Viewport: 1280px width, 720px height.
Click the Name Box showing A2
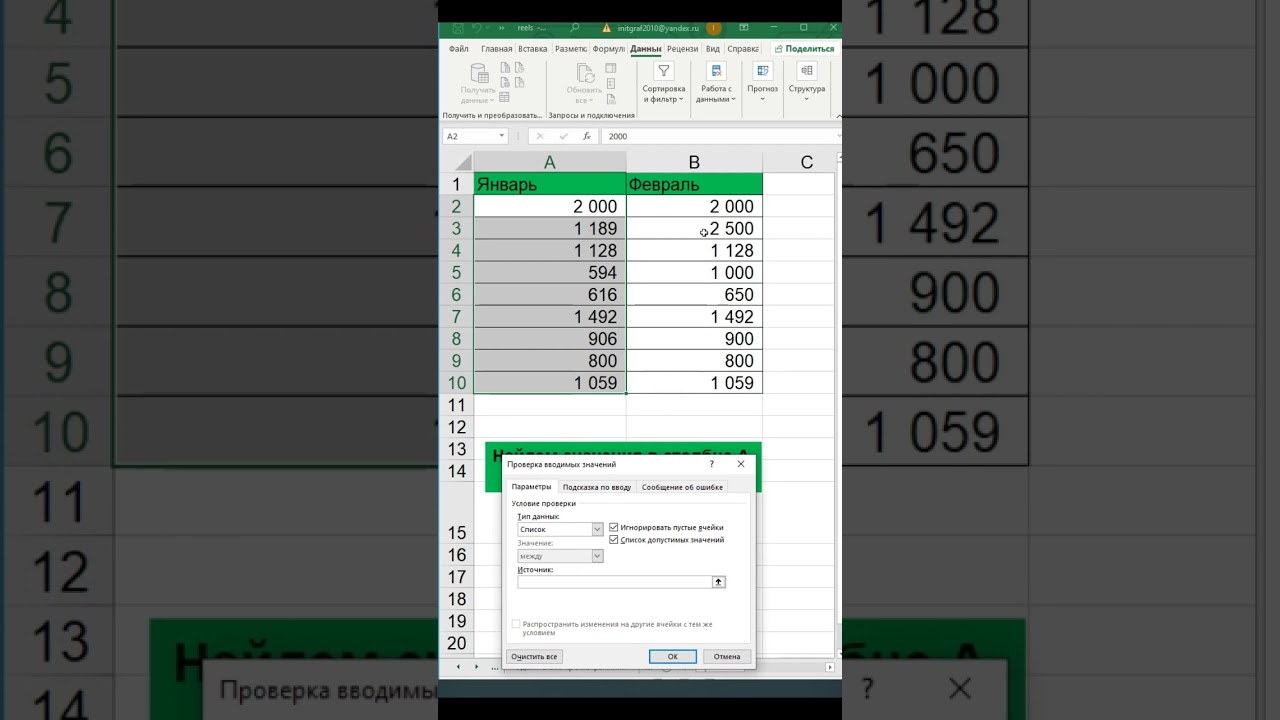(x=470, y=136)
